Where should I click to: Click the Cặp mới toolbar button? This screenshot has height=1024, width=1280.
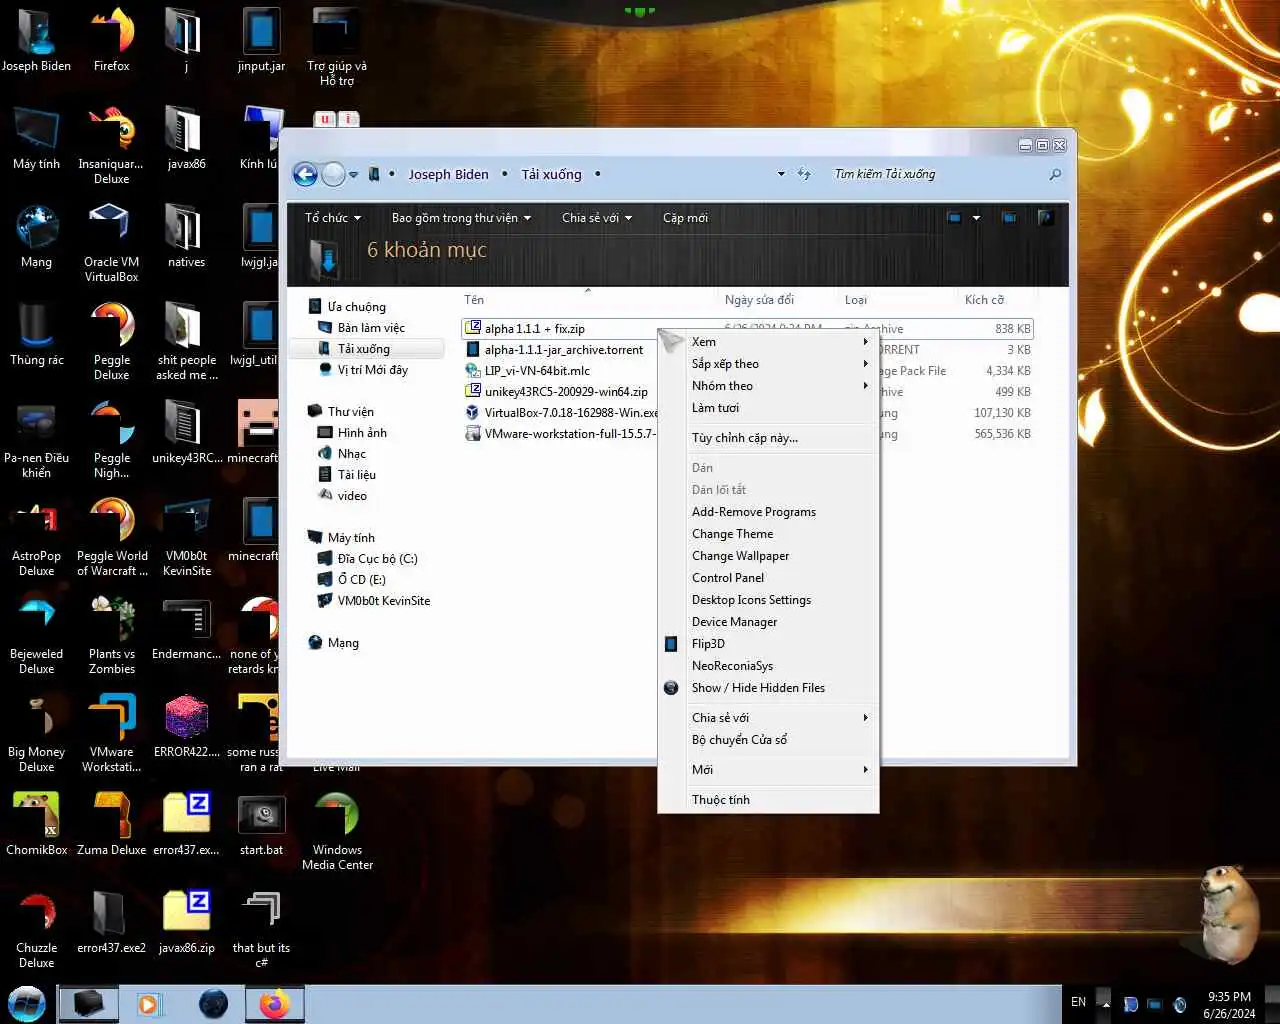tap(685, 218)
